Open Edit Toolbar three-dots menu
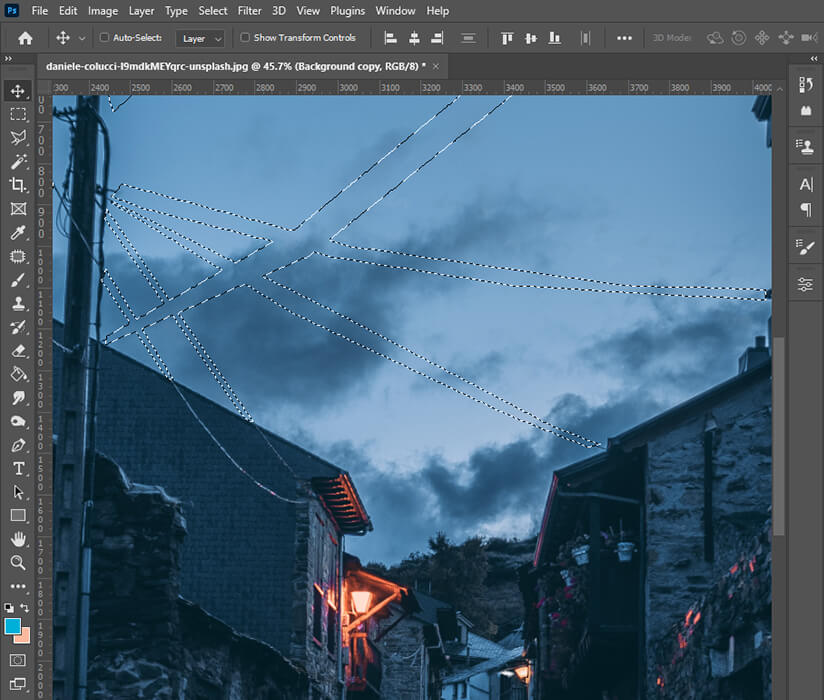The height and width of the screenshot is (700, 824). coord(18,586)
